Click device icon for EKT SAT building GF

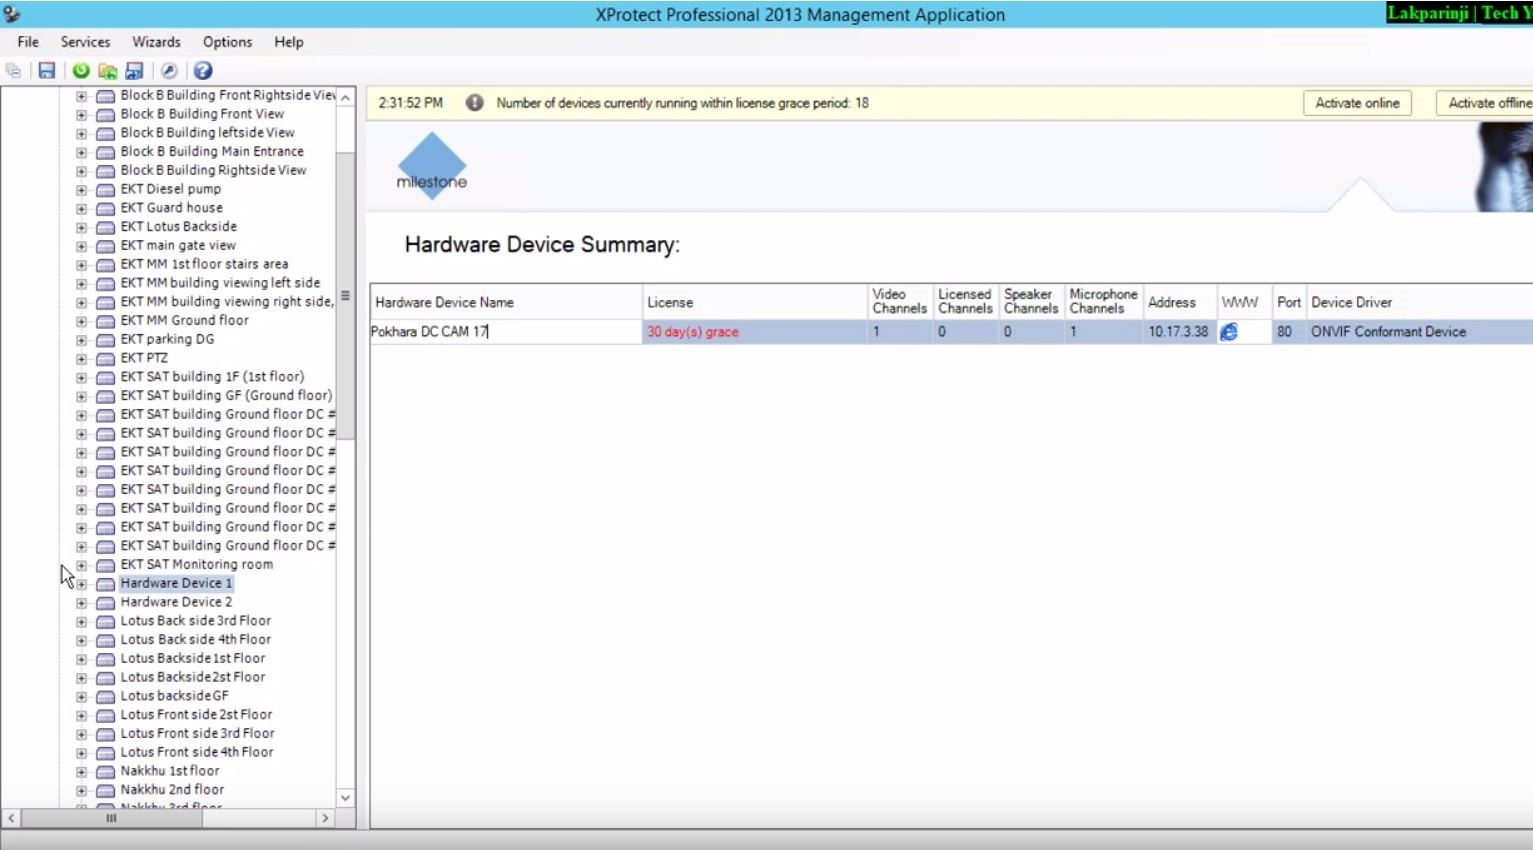(x=105, y=396)
